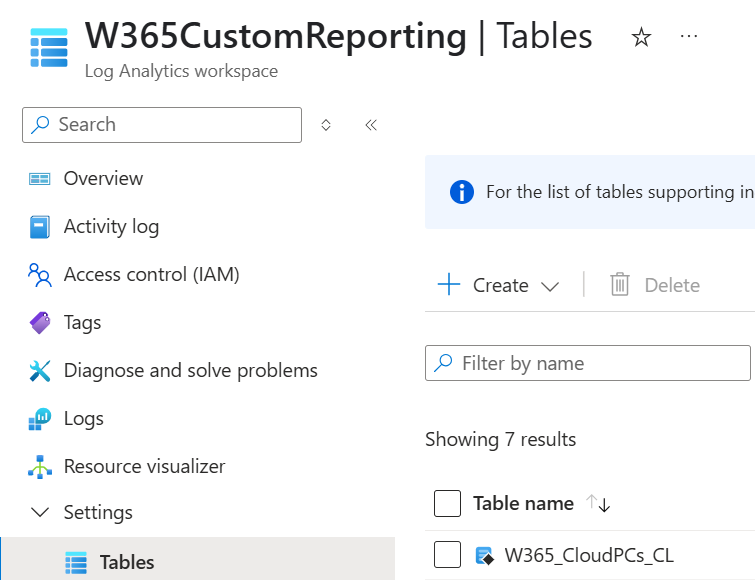Click the Filter by name field
The image size is (755, 580).
(588, 363)
